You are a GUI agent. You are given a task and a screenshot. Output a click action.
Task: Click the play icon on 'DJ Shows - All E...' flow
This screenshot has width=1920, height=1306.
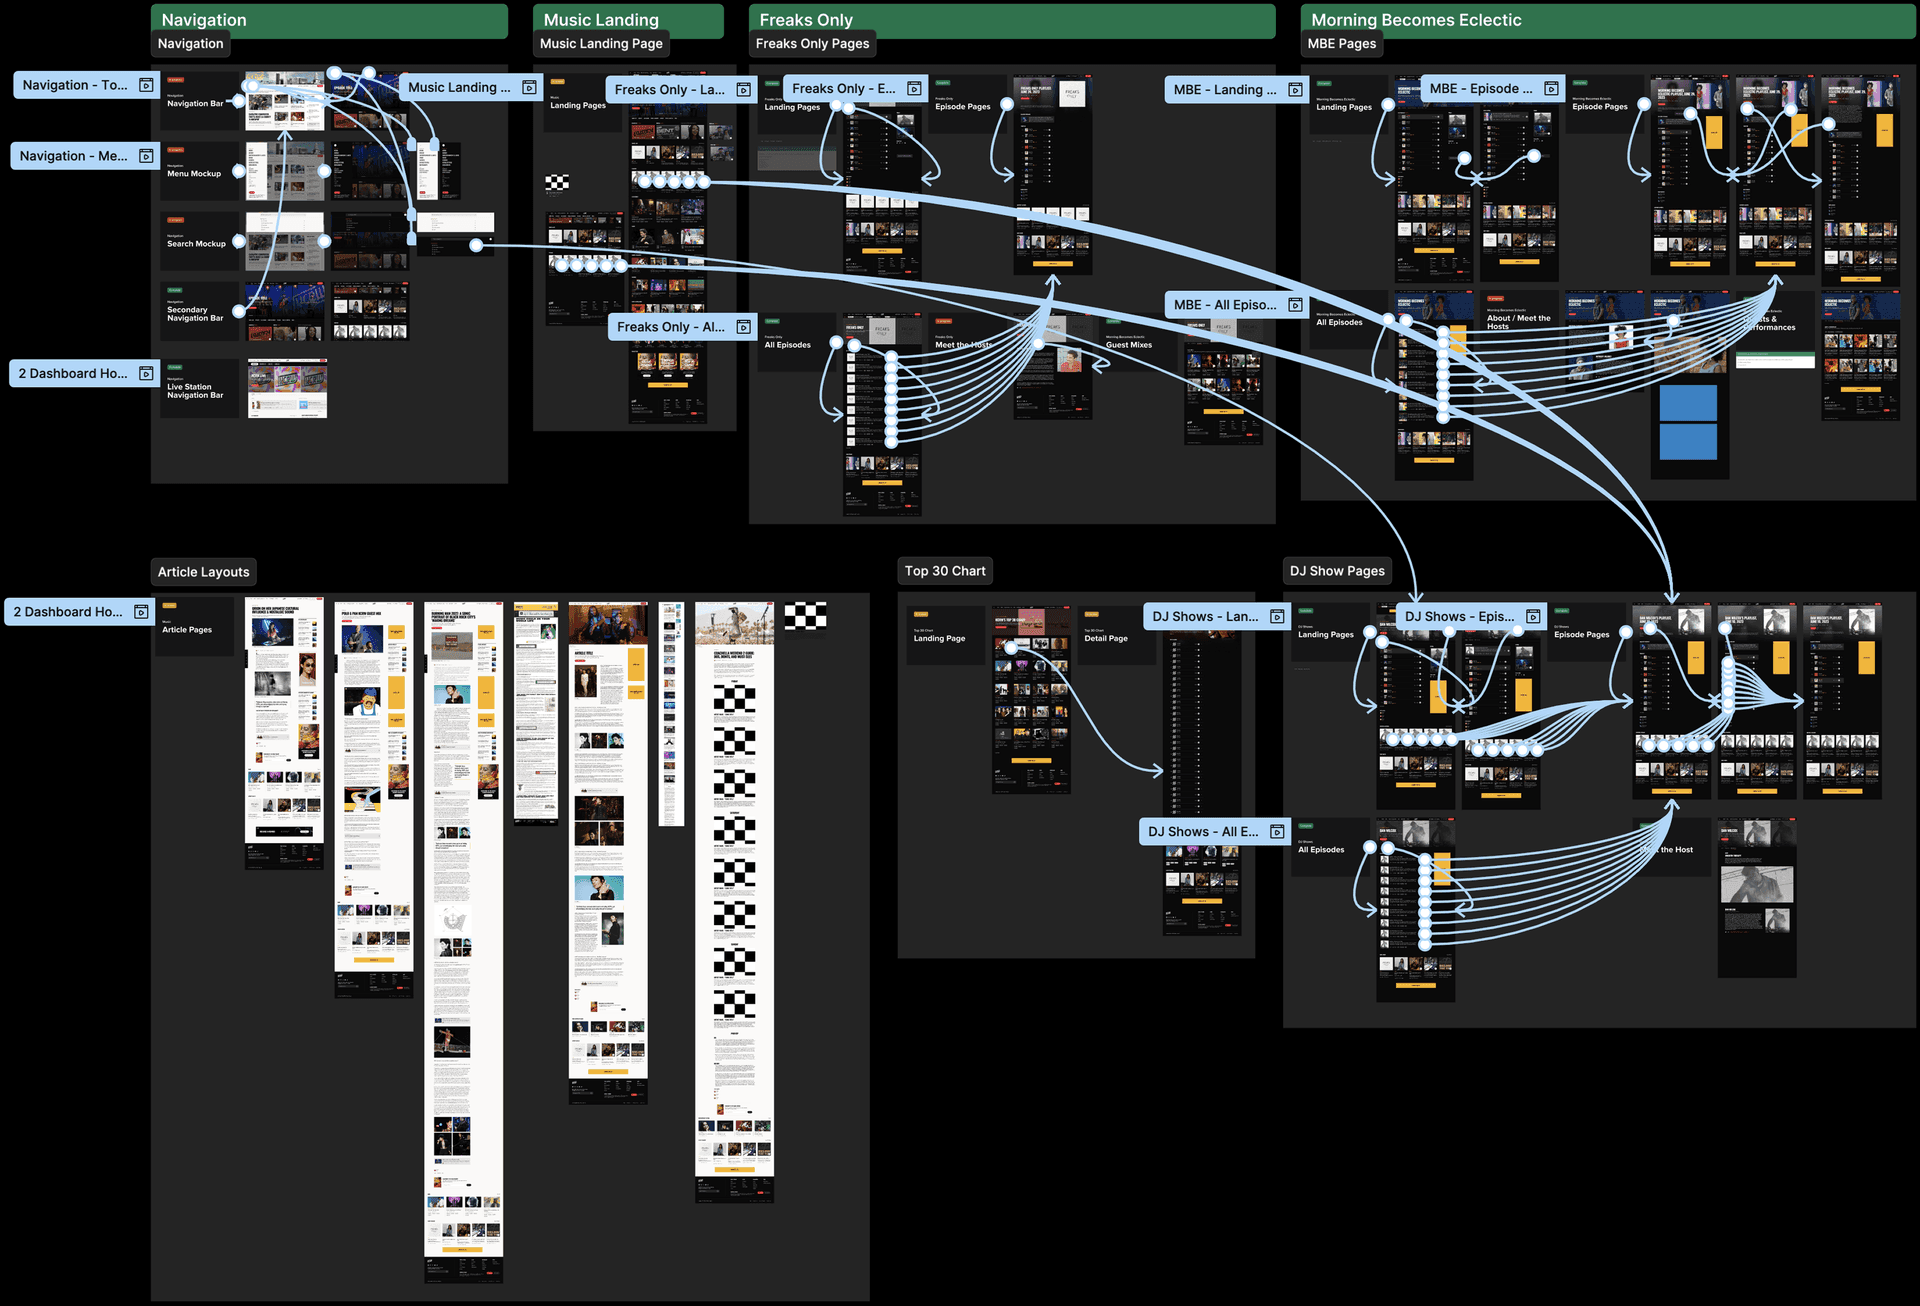tap(1277, 831)
